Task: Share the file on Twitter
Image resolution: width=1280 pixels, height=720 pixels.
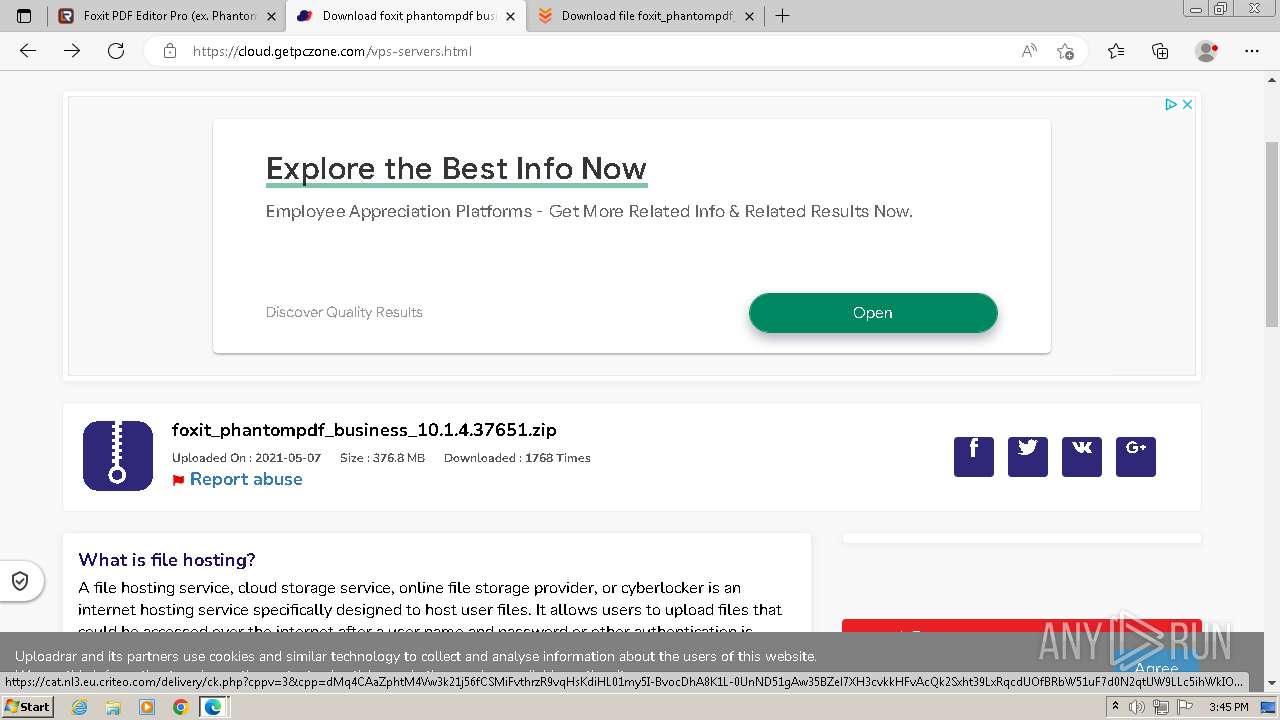Action: (1028, 457)
